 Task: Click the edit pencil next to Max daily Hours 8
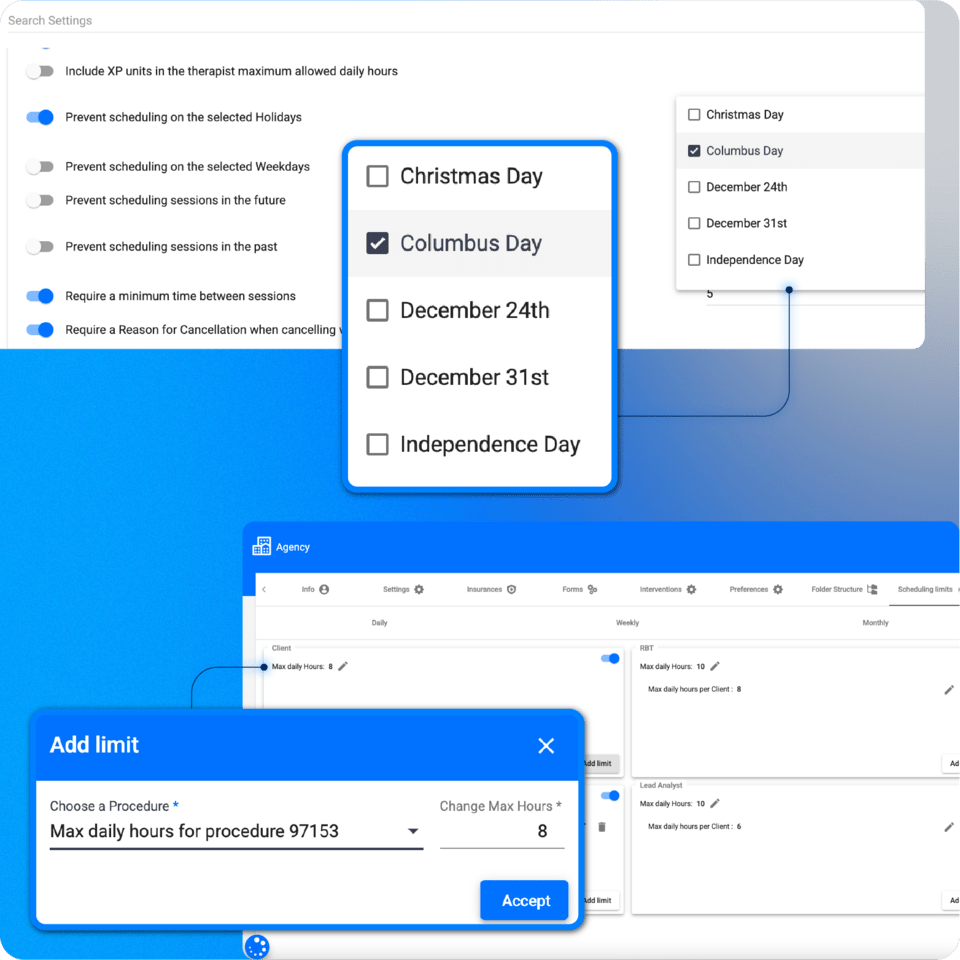[345, 667]
